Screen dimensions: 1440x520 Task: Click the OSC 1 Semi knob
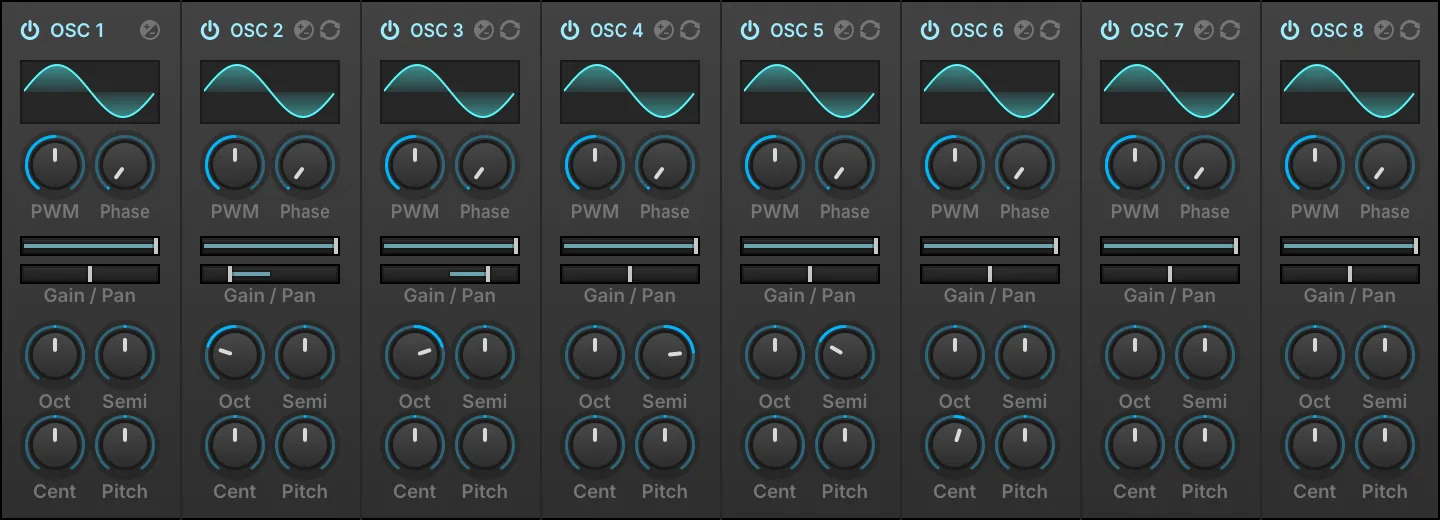pos(125,354)
